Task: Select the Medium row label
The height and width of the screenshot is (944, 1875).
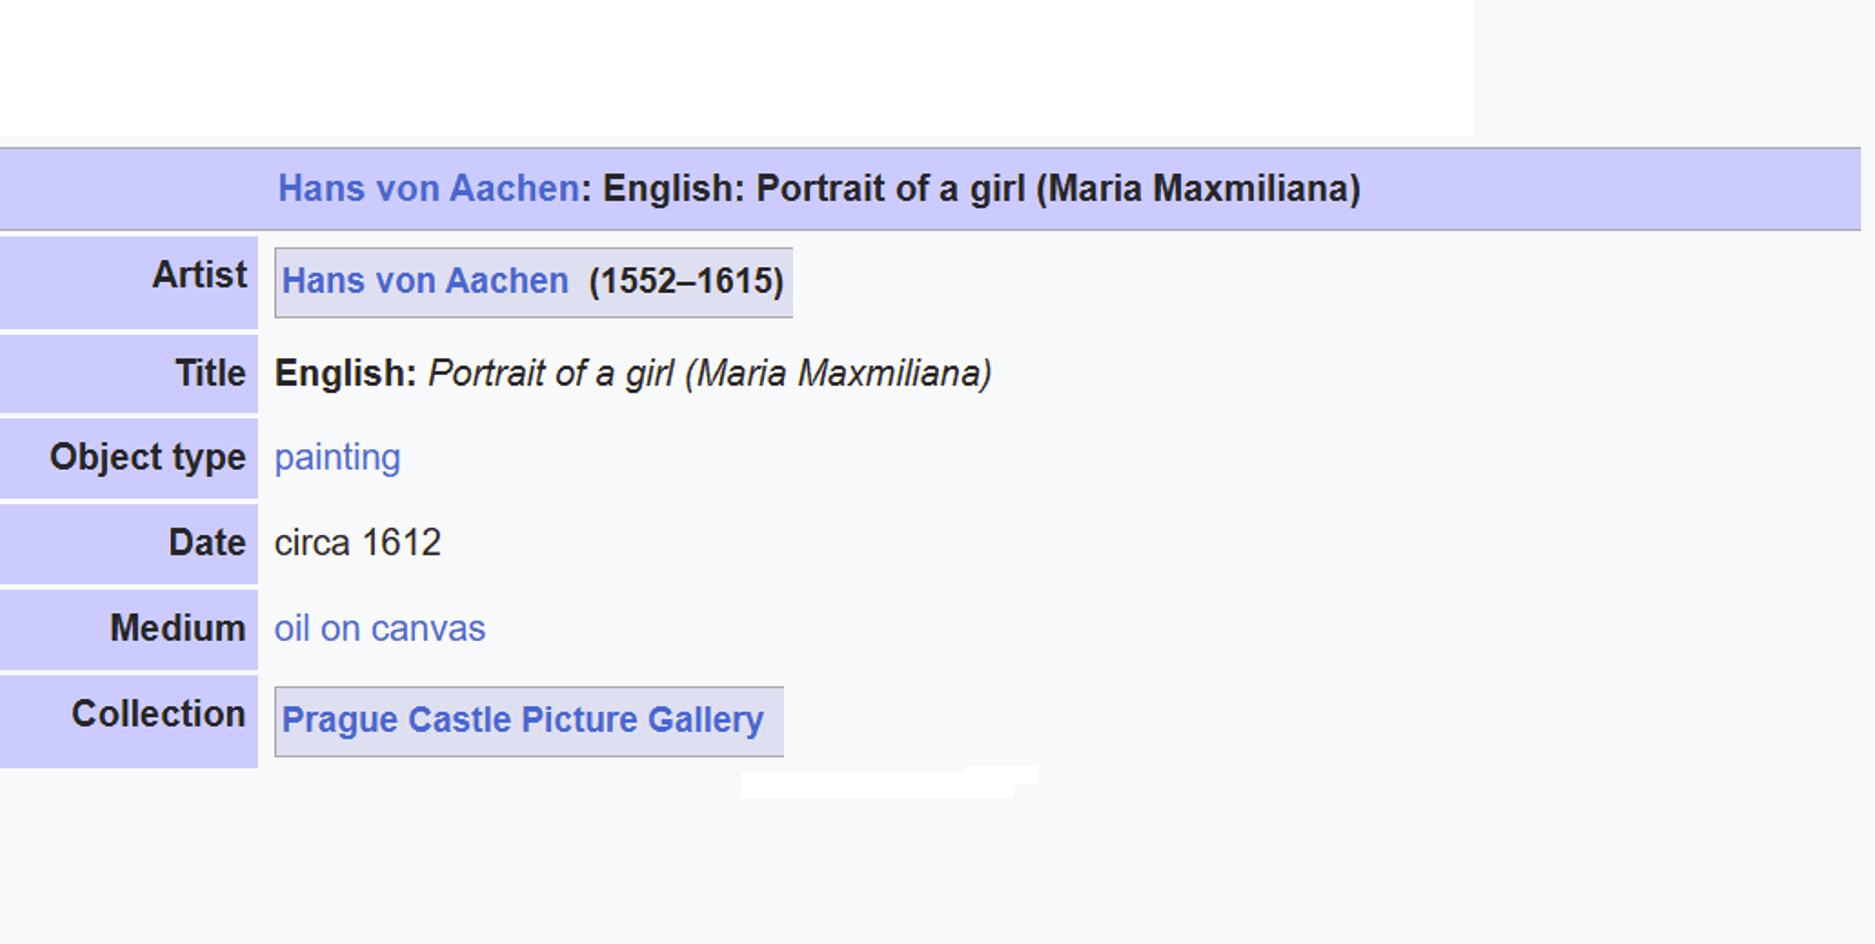Action: [178, 628]
